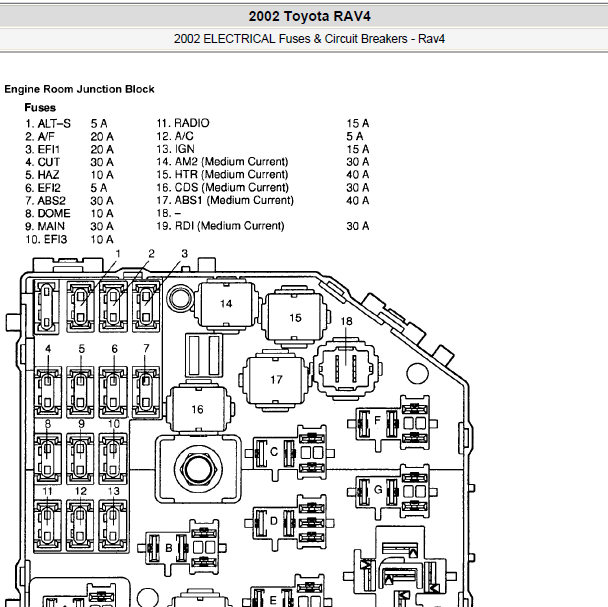The width and height of the screenshot is (608, 607).
Task: Click the "Fuses" subheading
Action: [x=40, y=107]
